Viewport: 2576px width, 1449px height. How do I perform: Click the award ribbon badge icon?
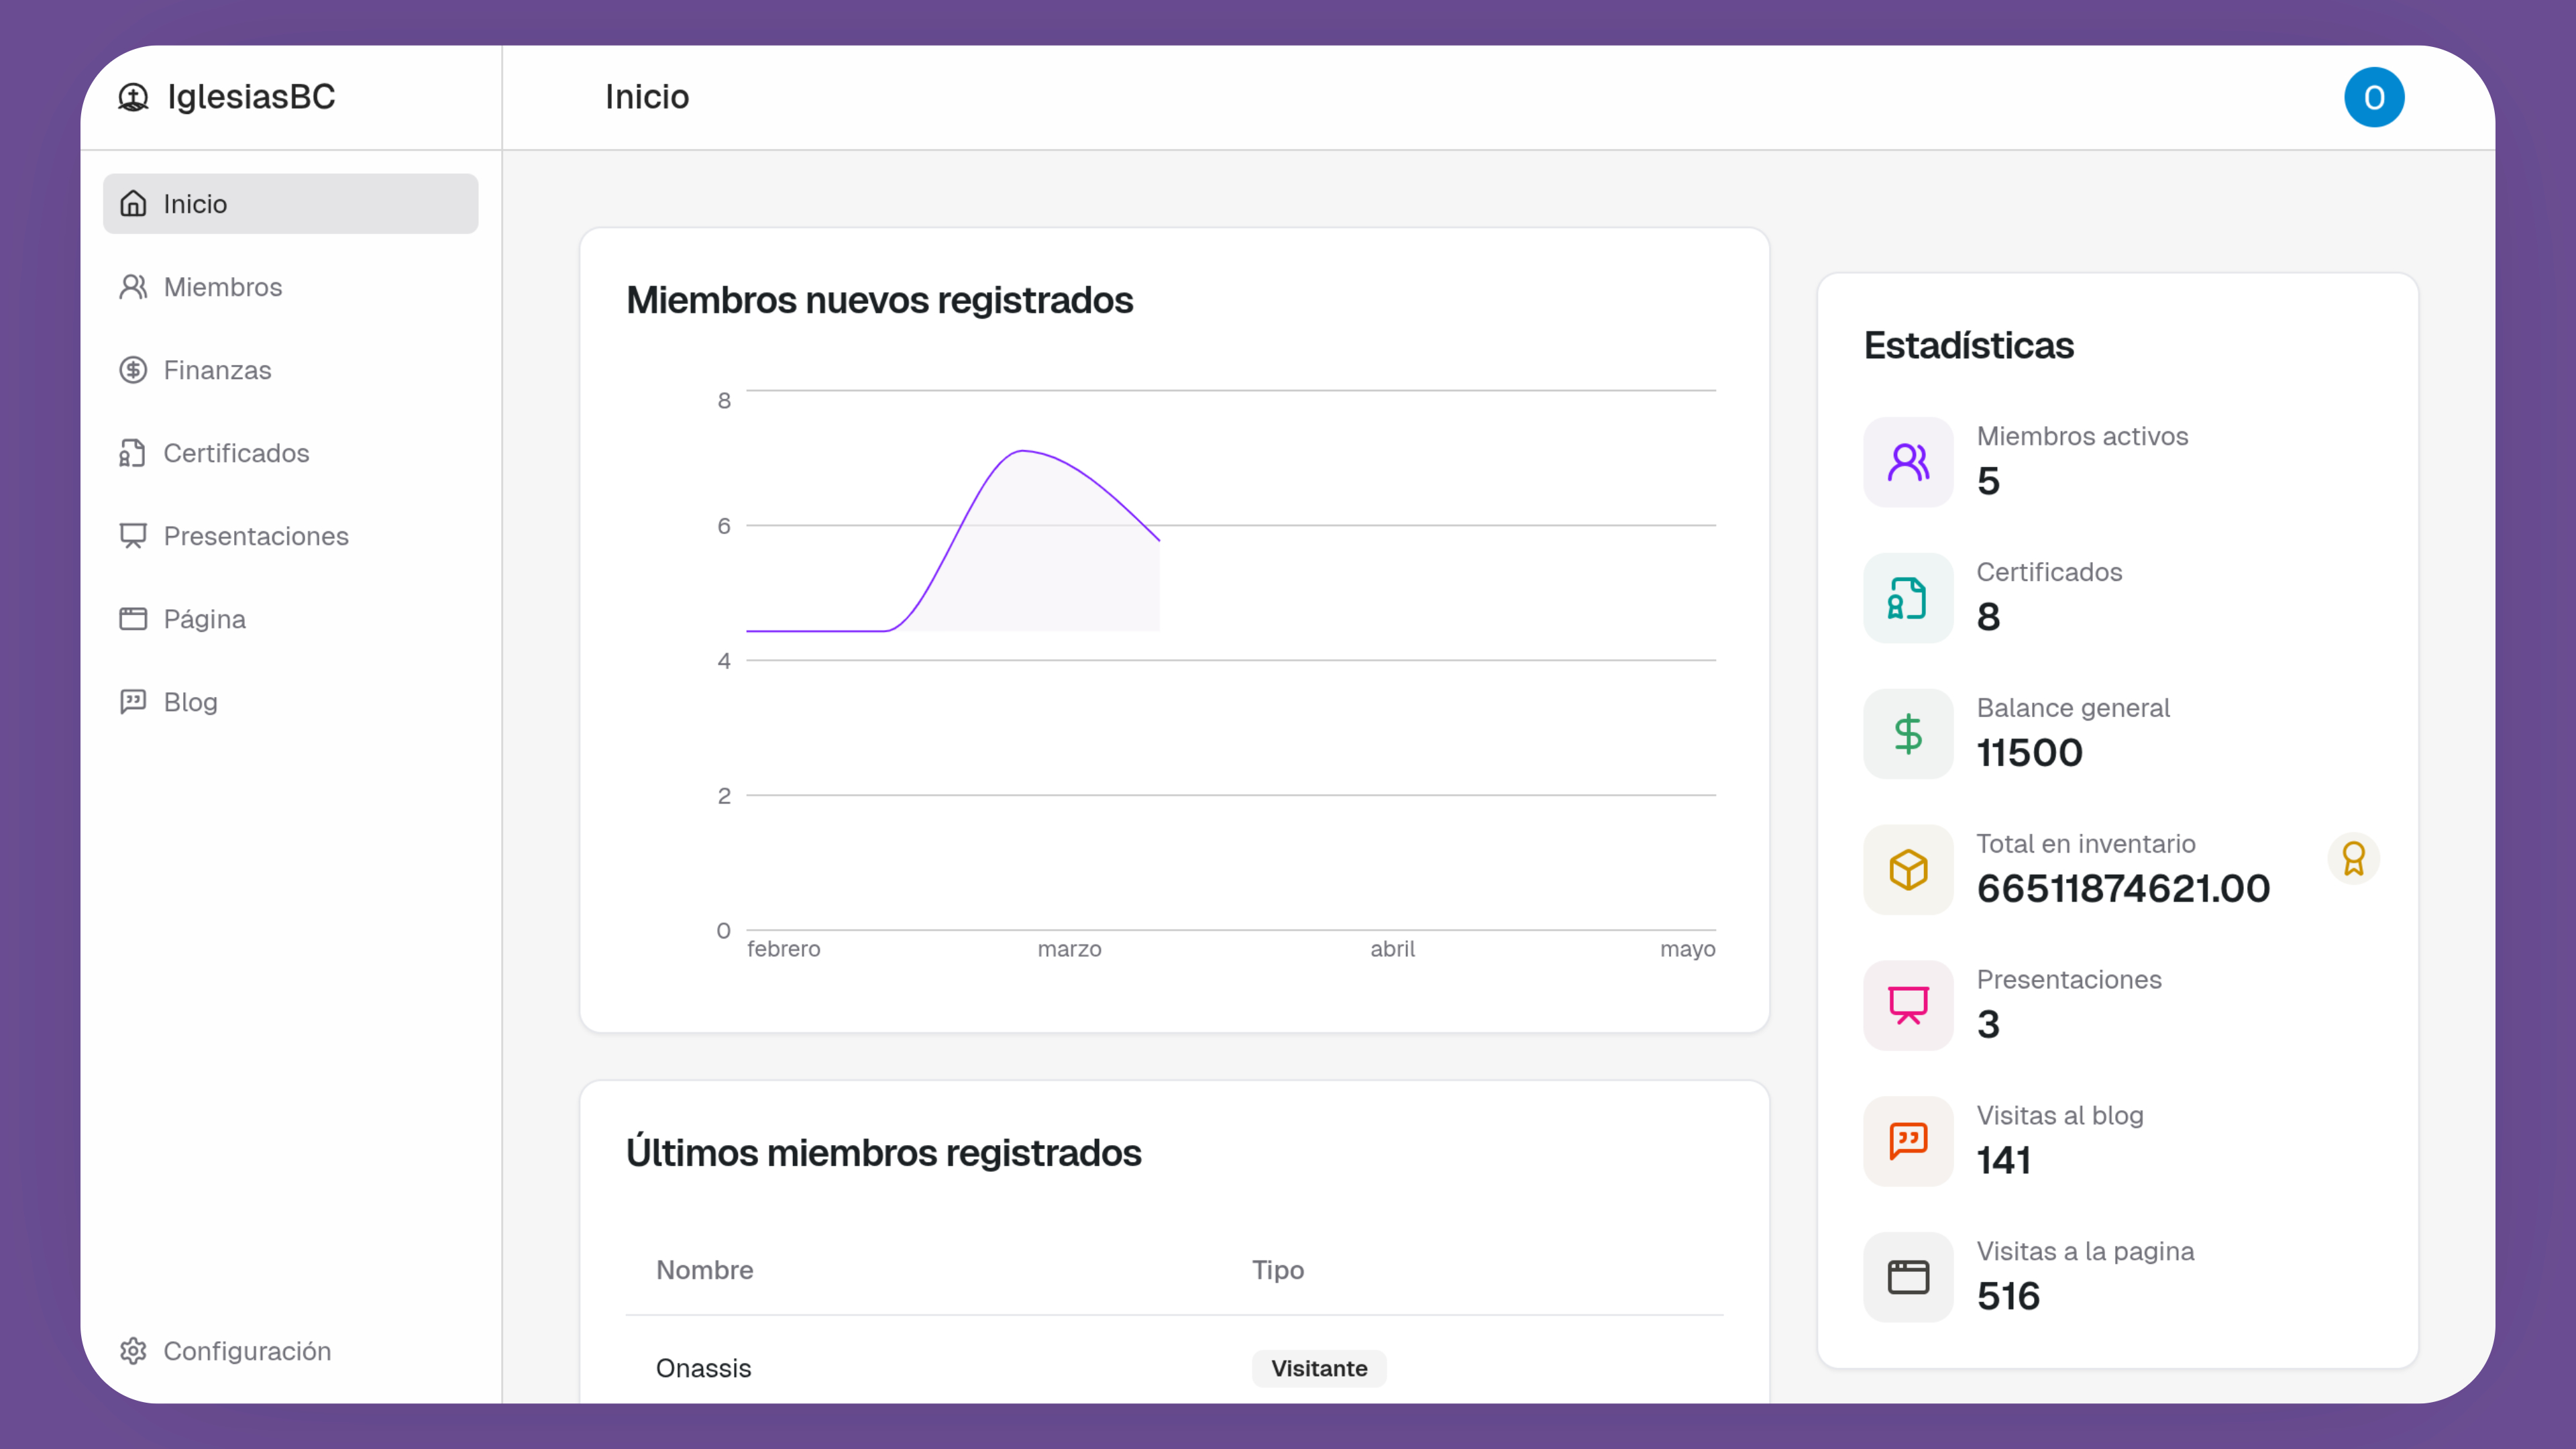pos(2353,859)
